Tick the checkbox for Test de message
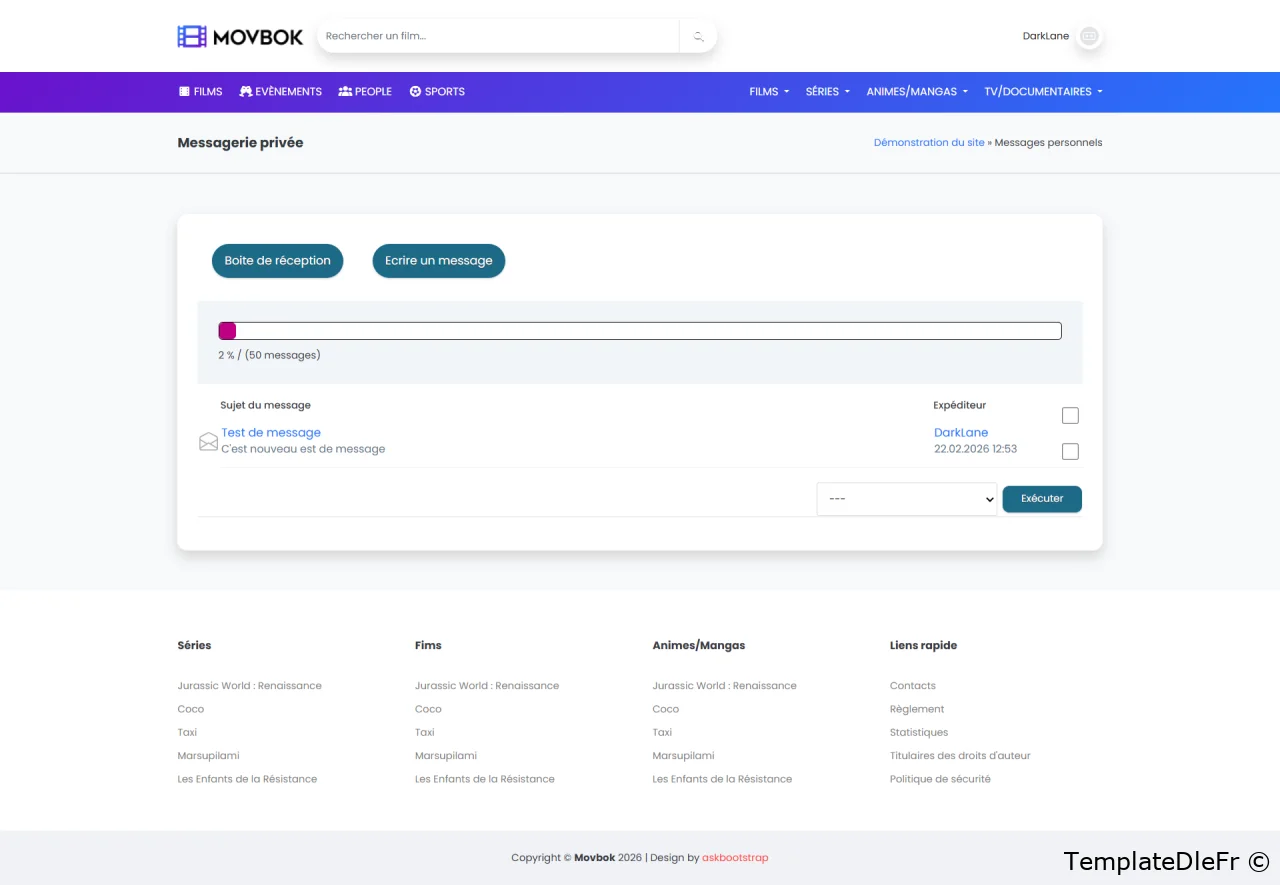 (x=1070, y=452)
